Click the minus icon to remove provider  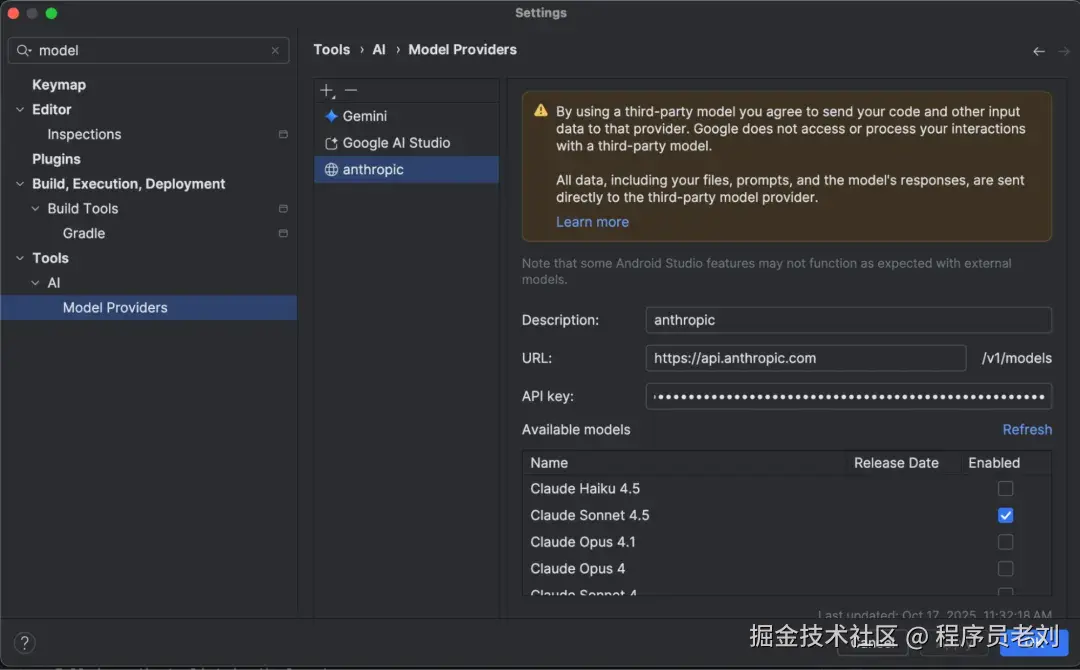(x=351, y=91)
